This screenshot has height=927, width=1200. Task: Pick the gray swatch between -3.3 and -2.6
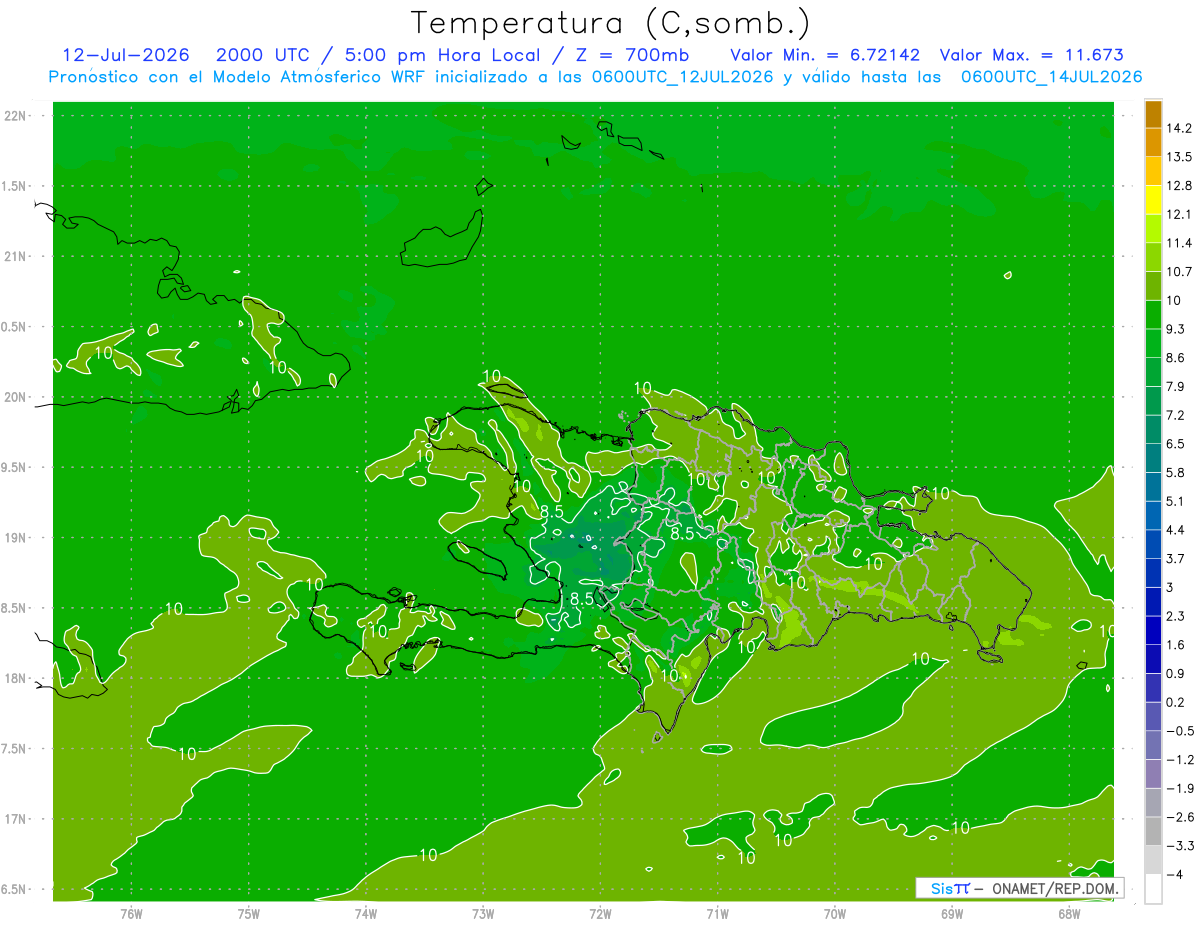1153,832
